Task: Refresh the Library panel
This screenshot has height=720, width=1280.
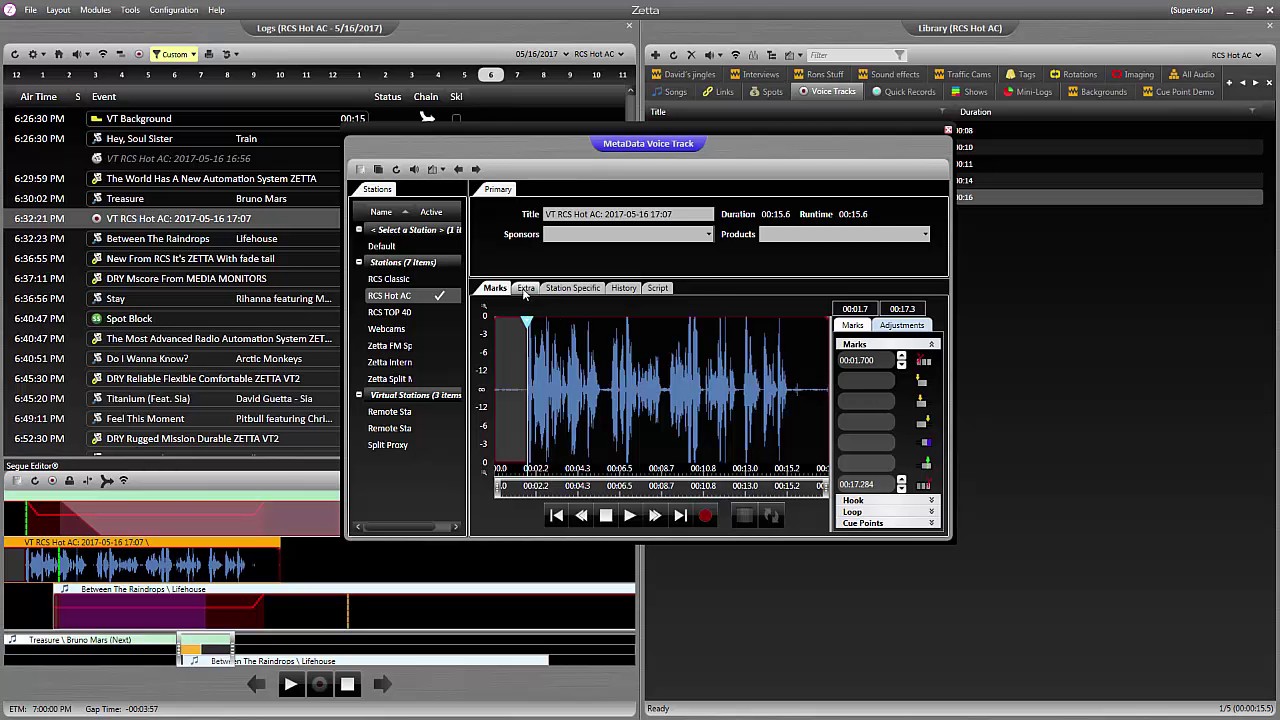Action: tap(672, 55)
